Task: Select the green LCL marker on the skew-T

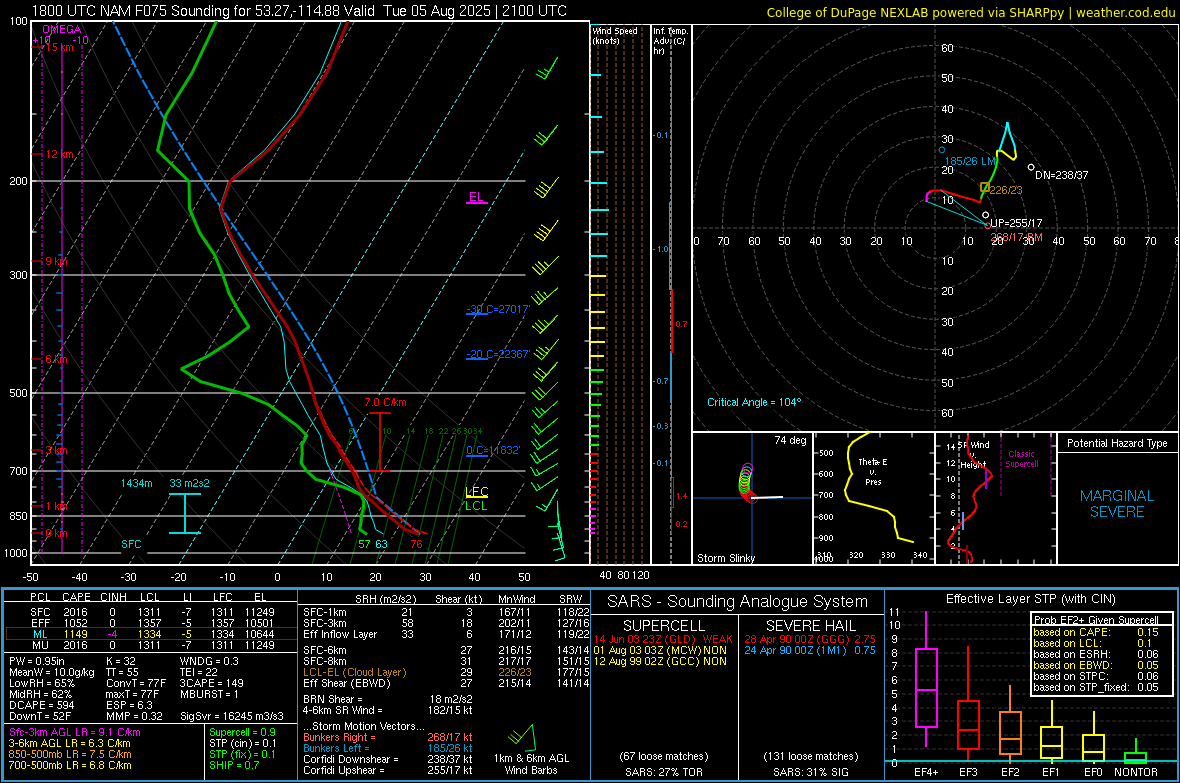Action: (476, 506)
